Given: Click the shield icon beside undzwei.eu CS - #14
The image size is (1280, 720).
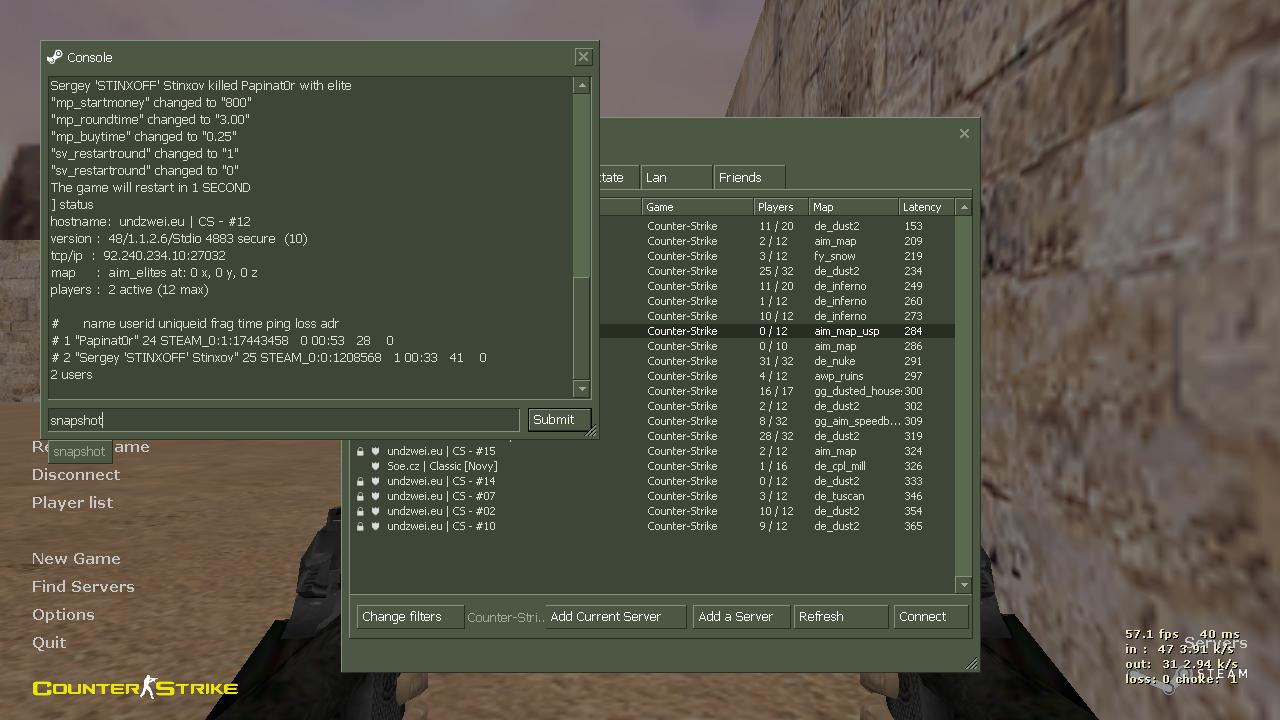Looking at the screenshot, I should 376,481.
